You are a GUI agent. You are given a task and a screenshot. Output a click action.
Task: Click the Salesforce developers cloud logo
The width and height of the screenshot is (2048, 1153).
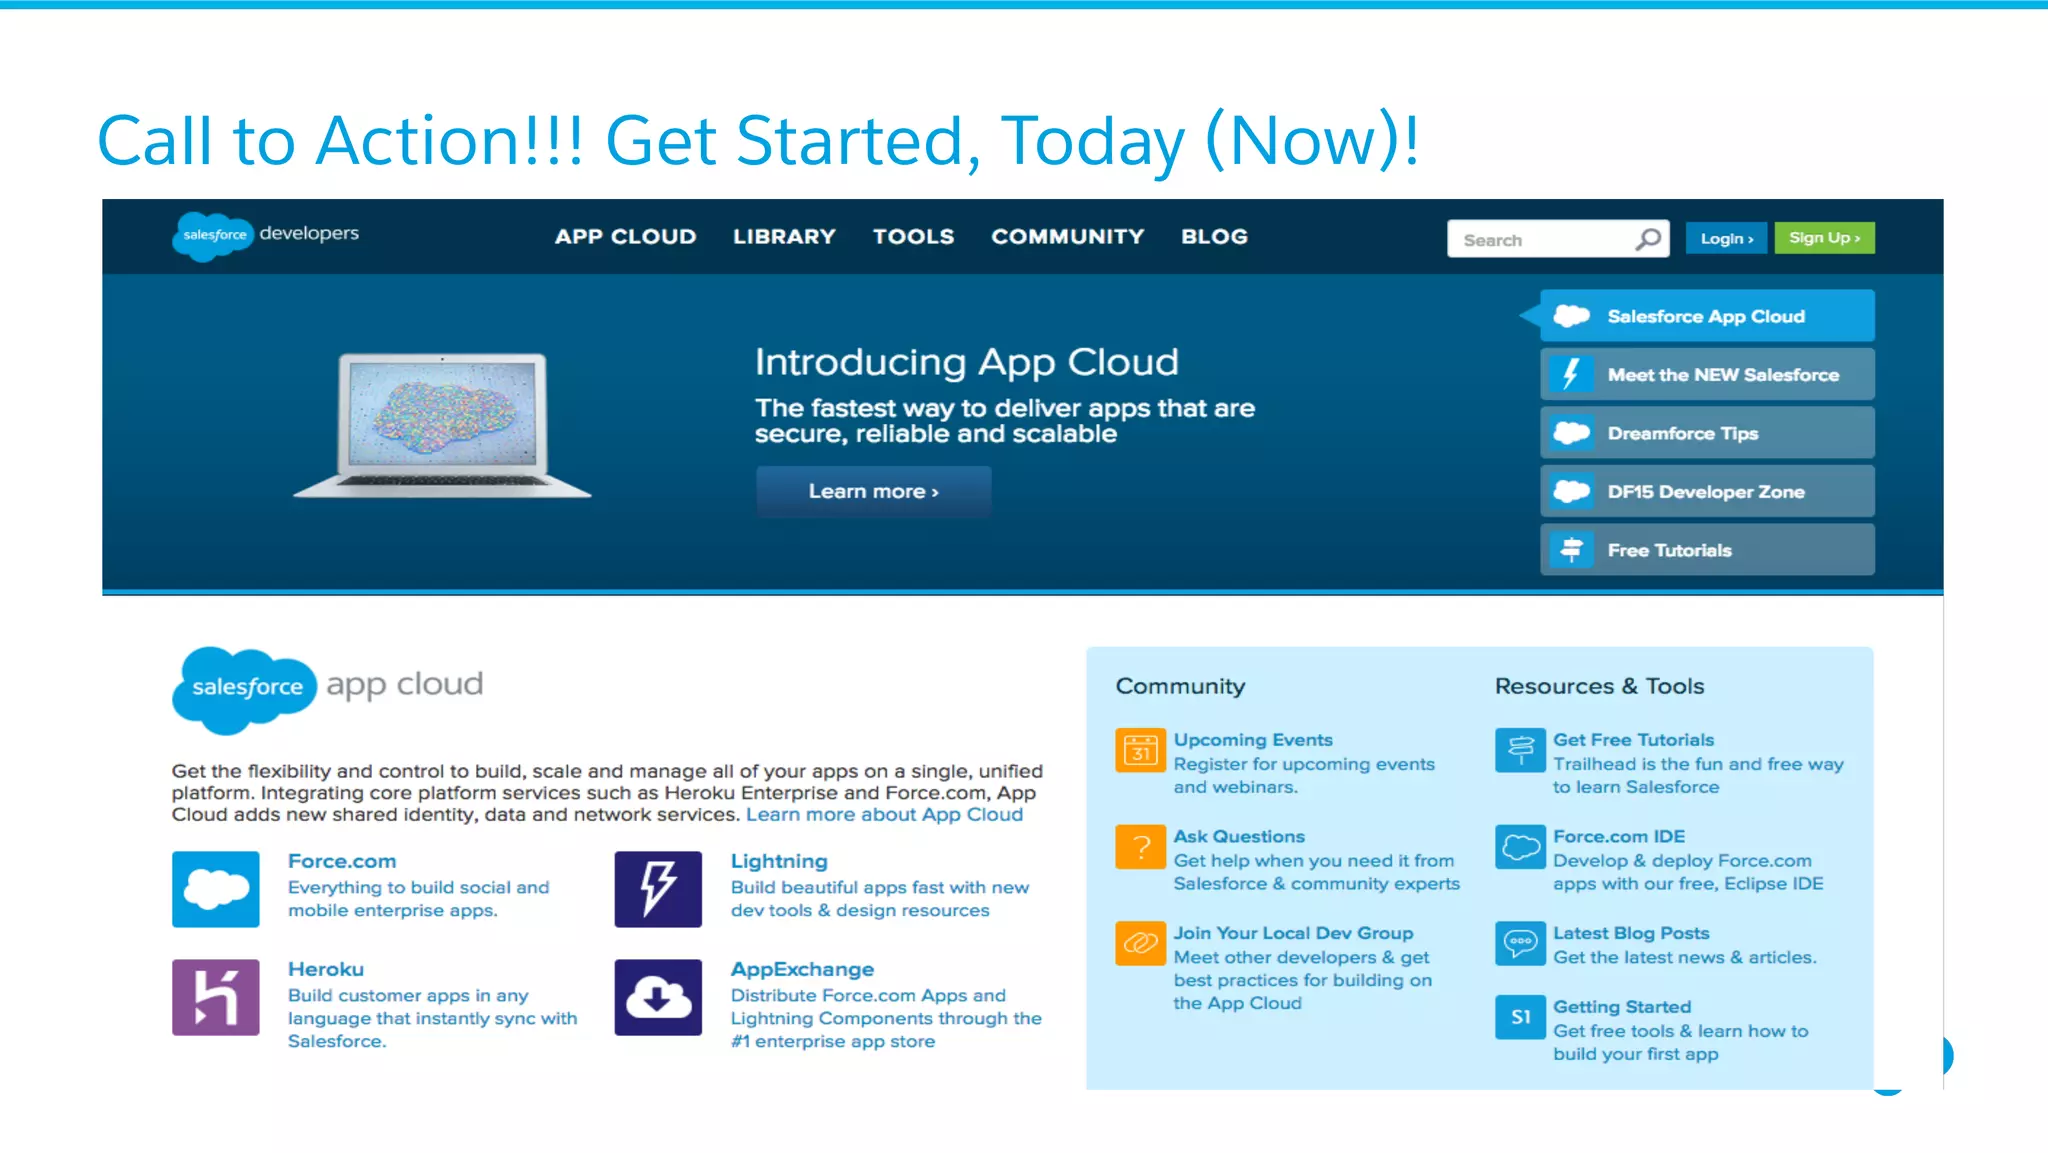coord(213,236)
